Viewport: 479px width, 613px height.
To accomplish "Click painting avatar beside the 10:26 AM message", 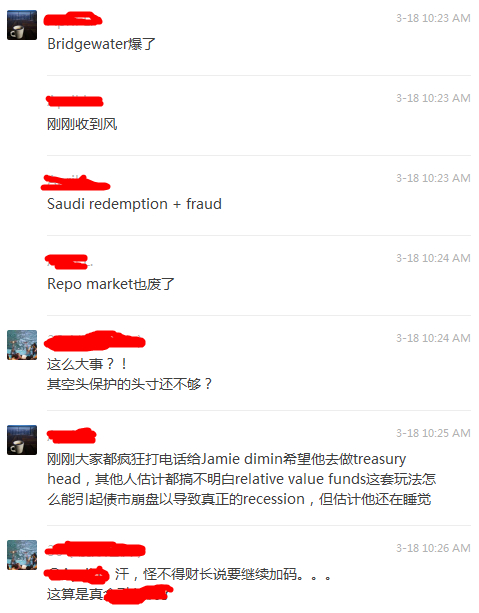I will point(22,555).
